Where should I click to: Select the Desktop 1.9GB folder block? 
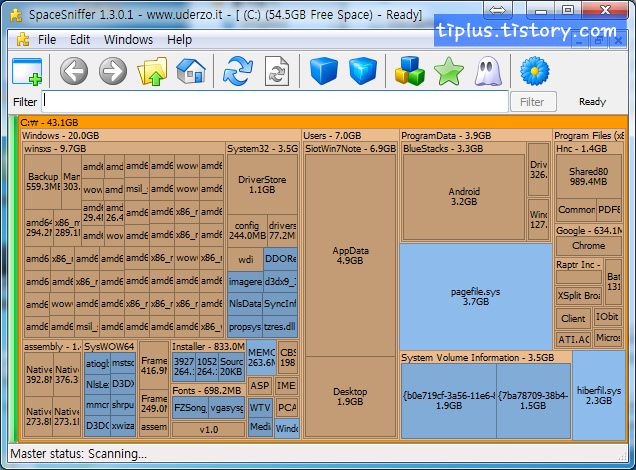[350, 397]
